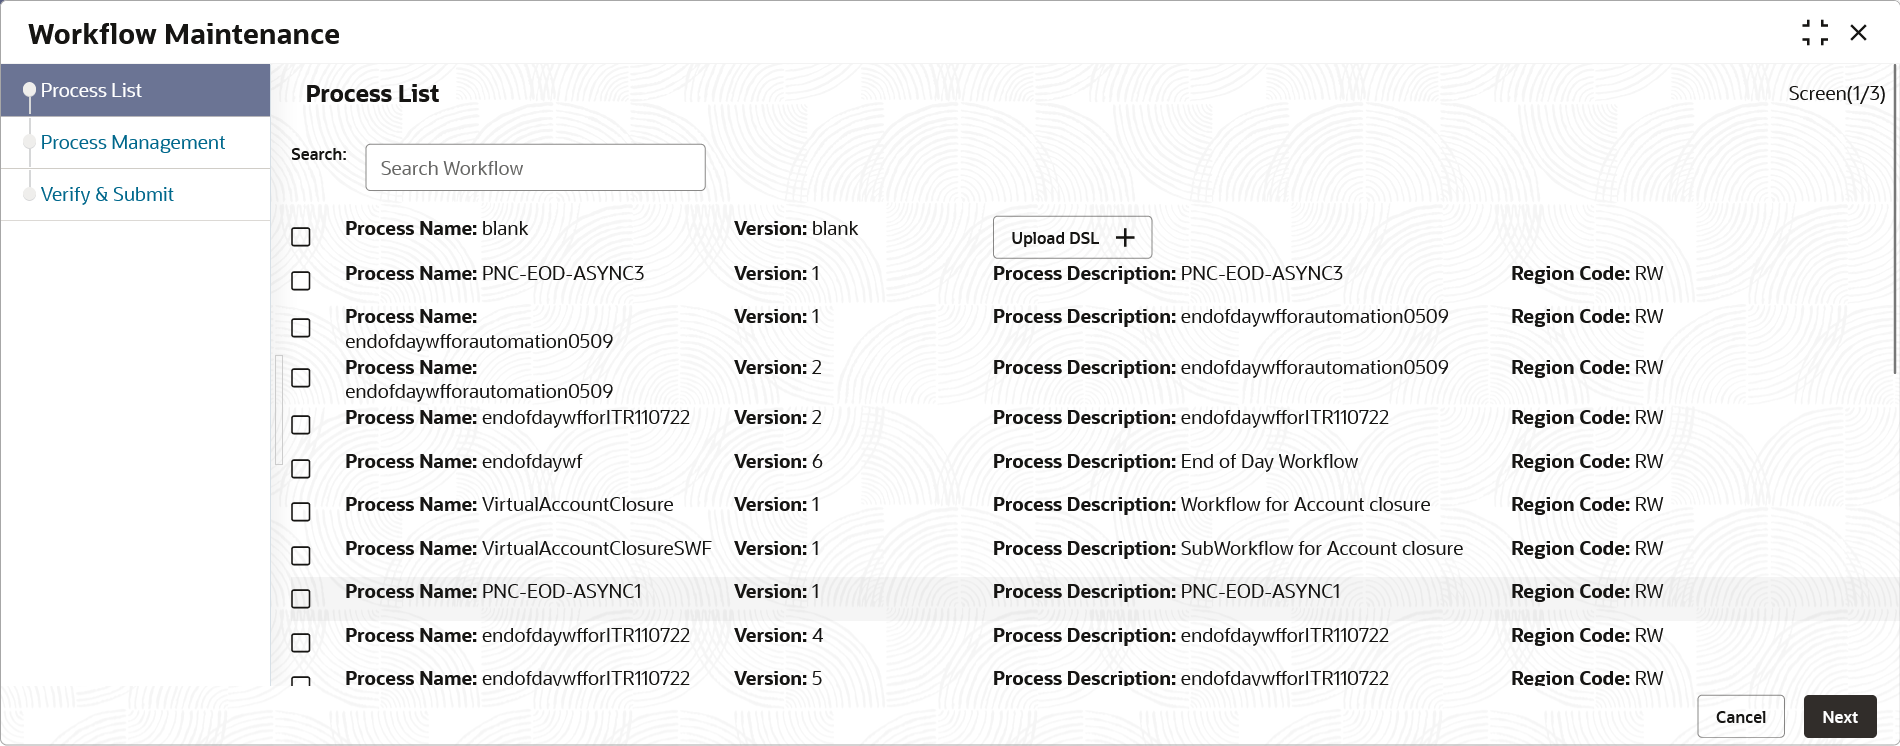Tick the checkbox for the blank process
The height and width of the screenshot is (746, 1900).
click(x=301, y=237)
